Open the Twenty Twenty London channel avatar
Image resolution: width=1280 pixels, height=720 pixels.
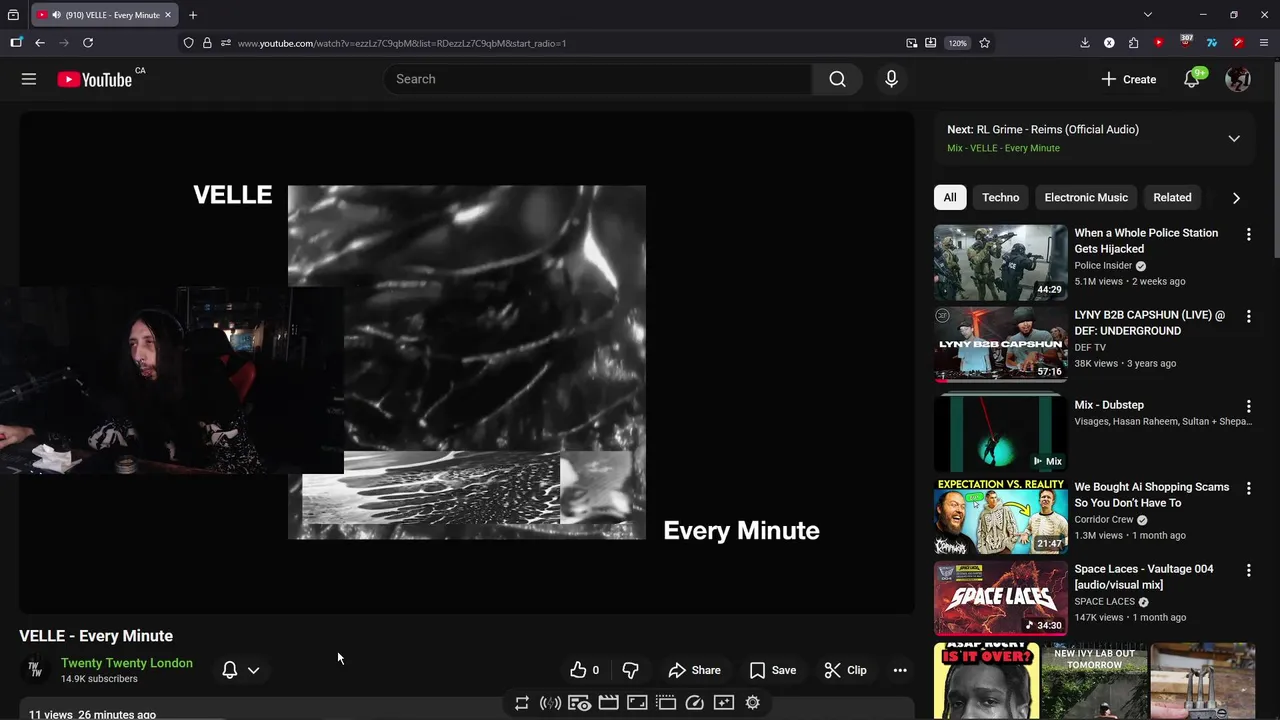(x=35, y=670)
